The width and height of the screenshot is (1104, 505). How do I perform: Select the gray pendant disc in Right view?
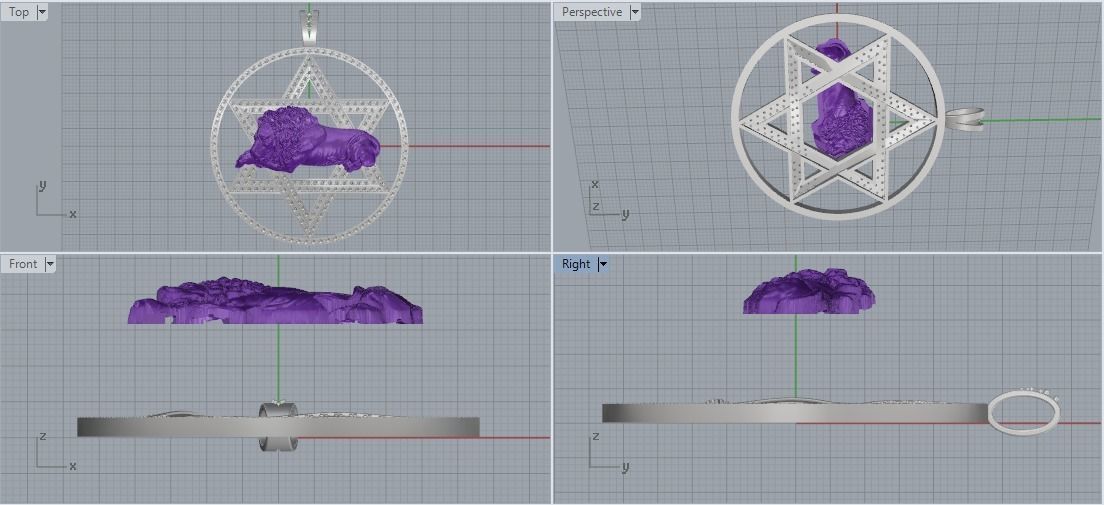[794, 413]
